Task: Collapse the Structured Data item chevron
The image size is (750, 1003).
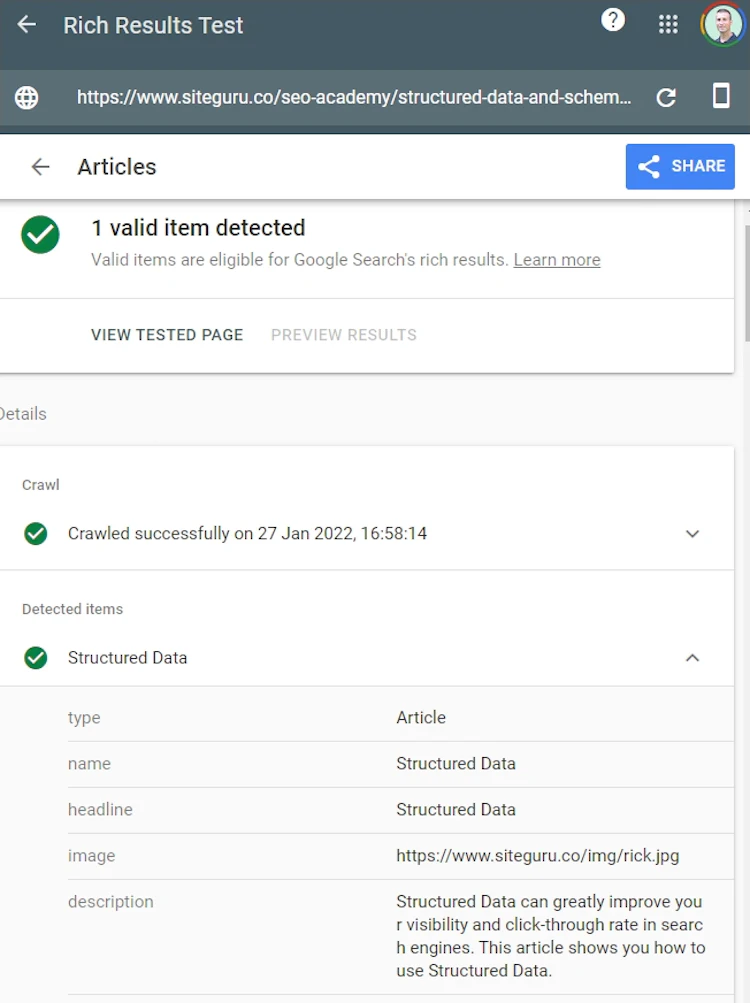Action: pyautogui.click(x=692, y=658)
